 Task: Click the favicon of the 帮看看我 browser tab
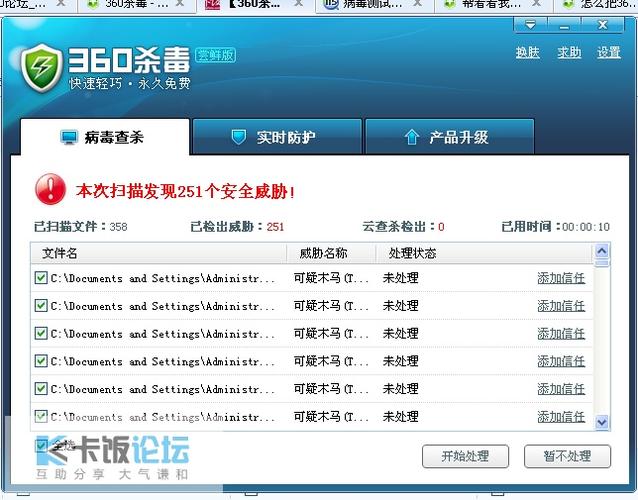coord(450,4)
